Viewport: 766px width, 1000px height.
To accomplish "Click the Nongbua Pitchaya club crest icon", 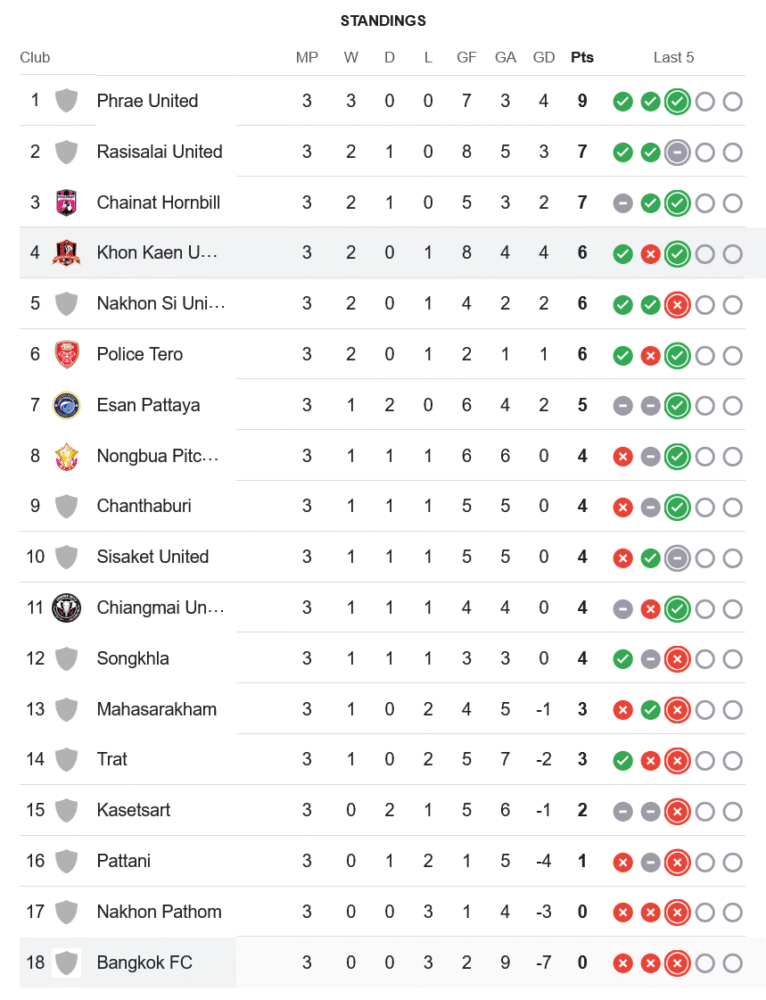I will 66,456.
